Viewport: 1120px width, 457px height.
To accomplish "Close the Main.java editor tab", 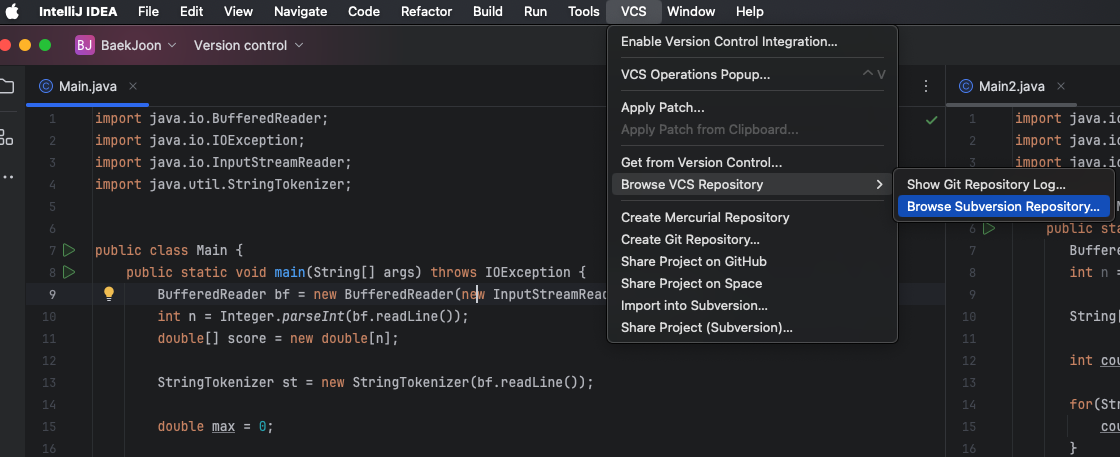I will 133,86.
